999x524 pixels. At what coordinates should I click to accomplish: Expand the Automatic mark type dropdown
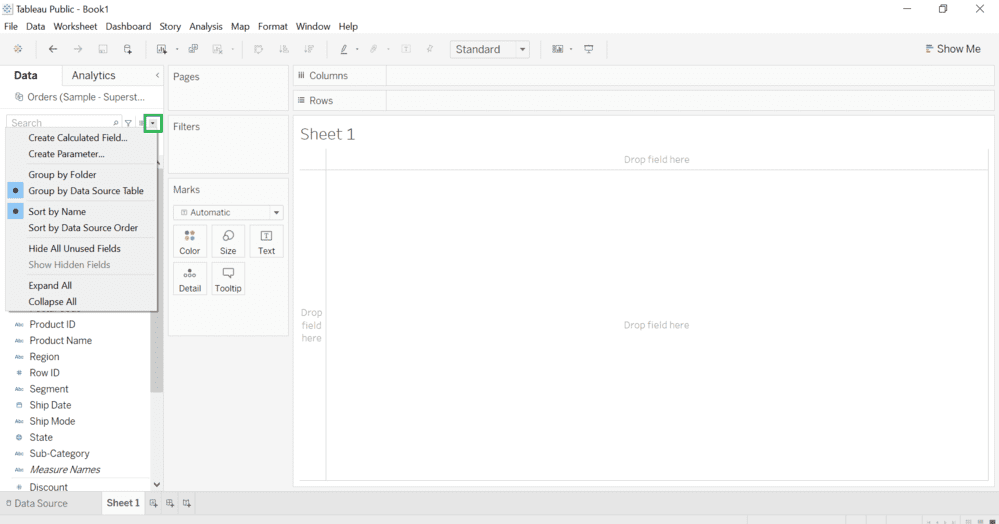click(x=228, y=212)
